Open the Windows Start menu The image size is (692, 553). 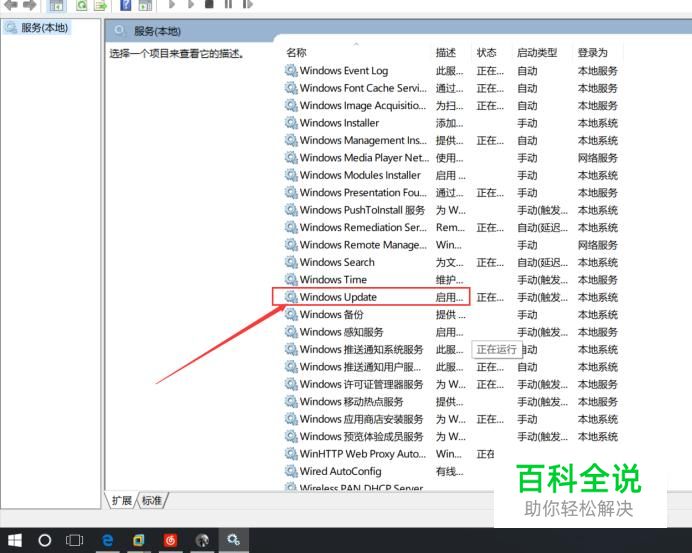coord(15,540)
